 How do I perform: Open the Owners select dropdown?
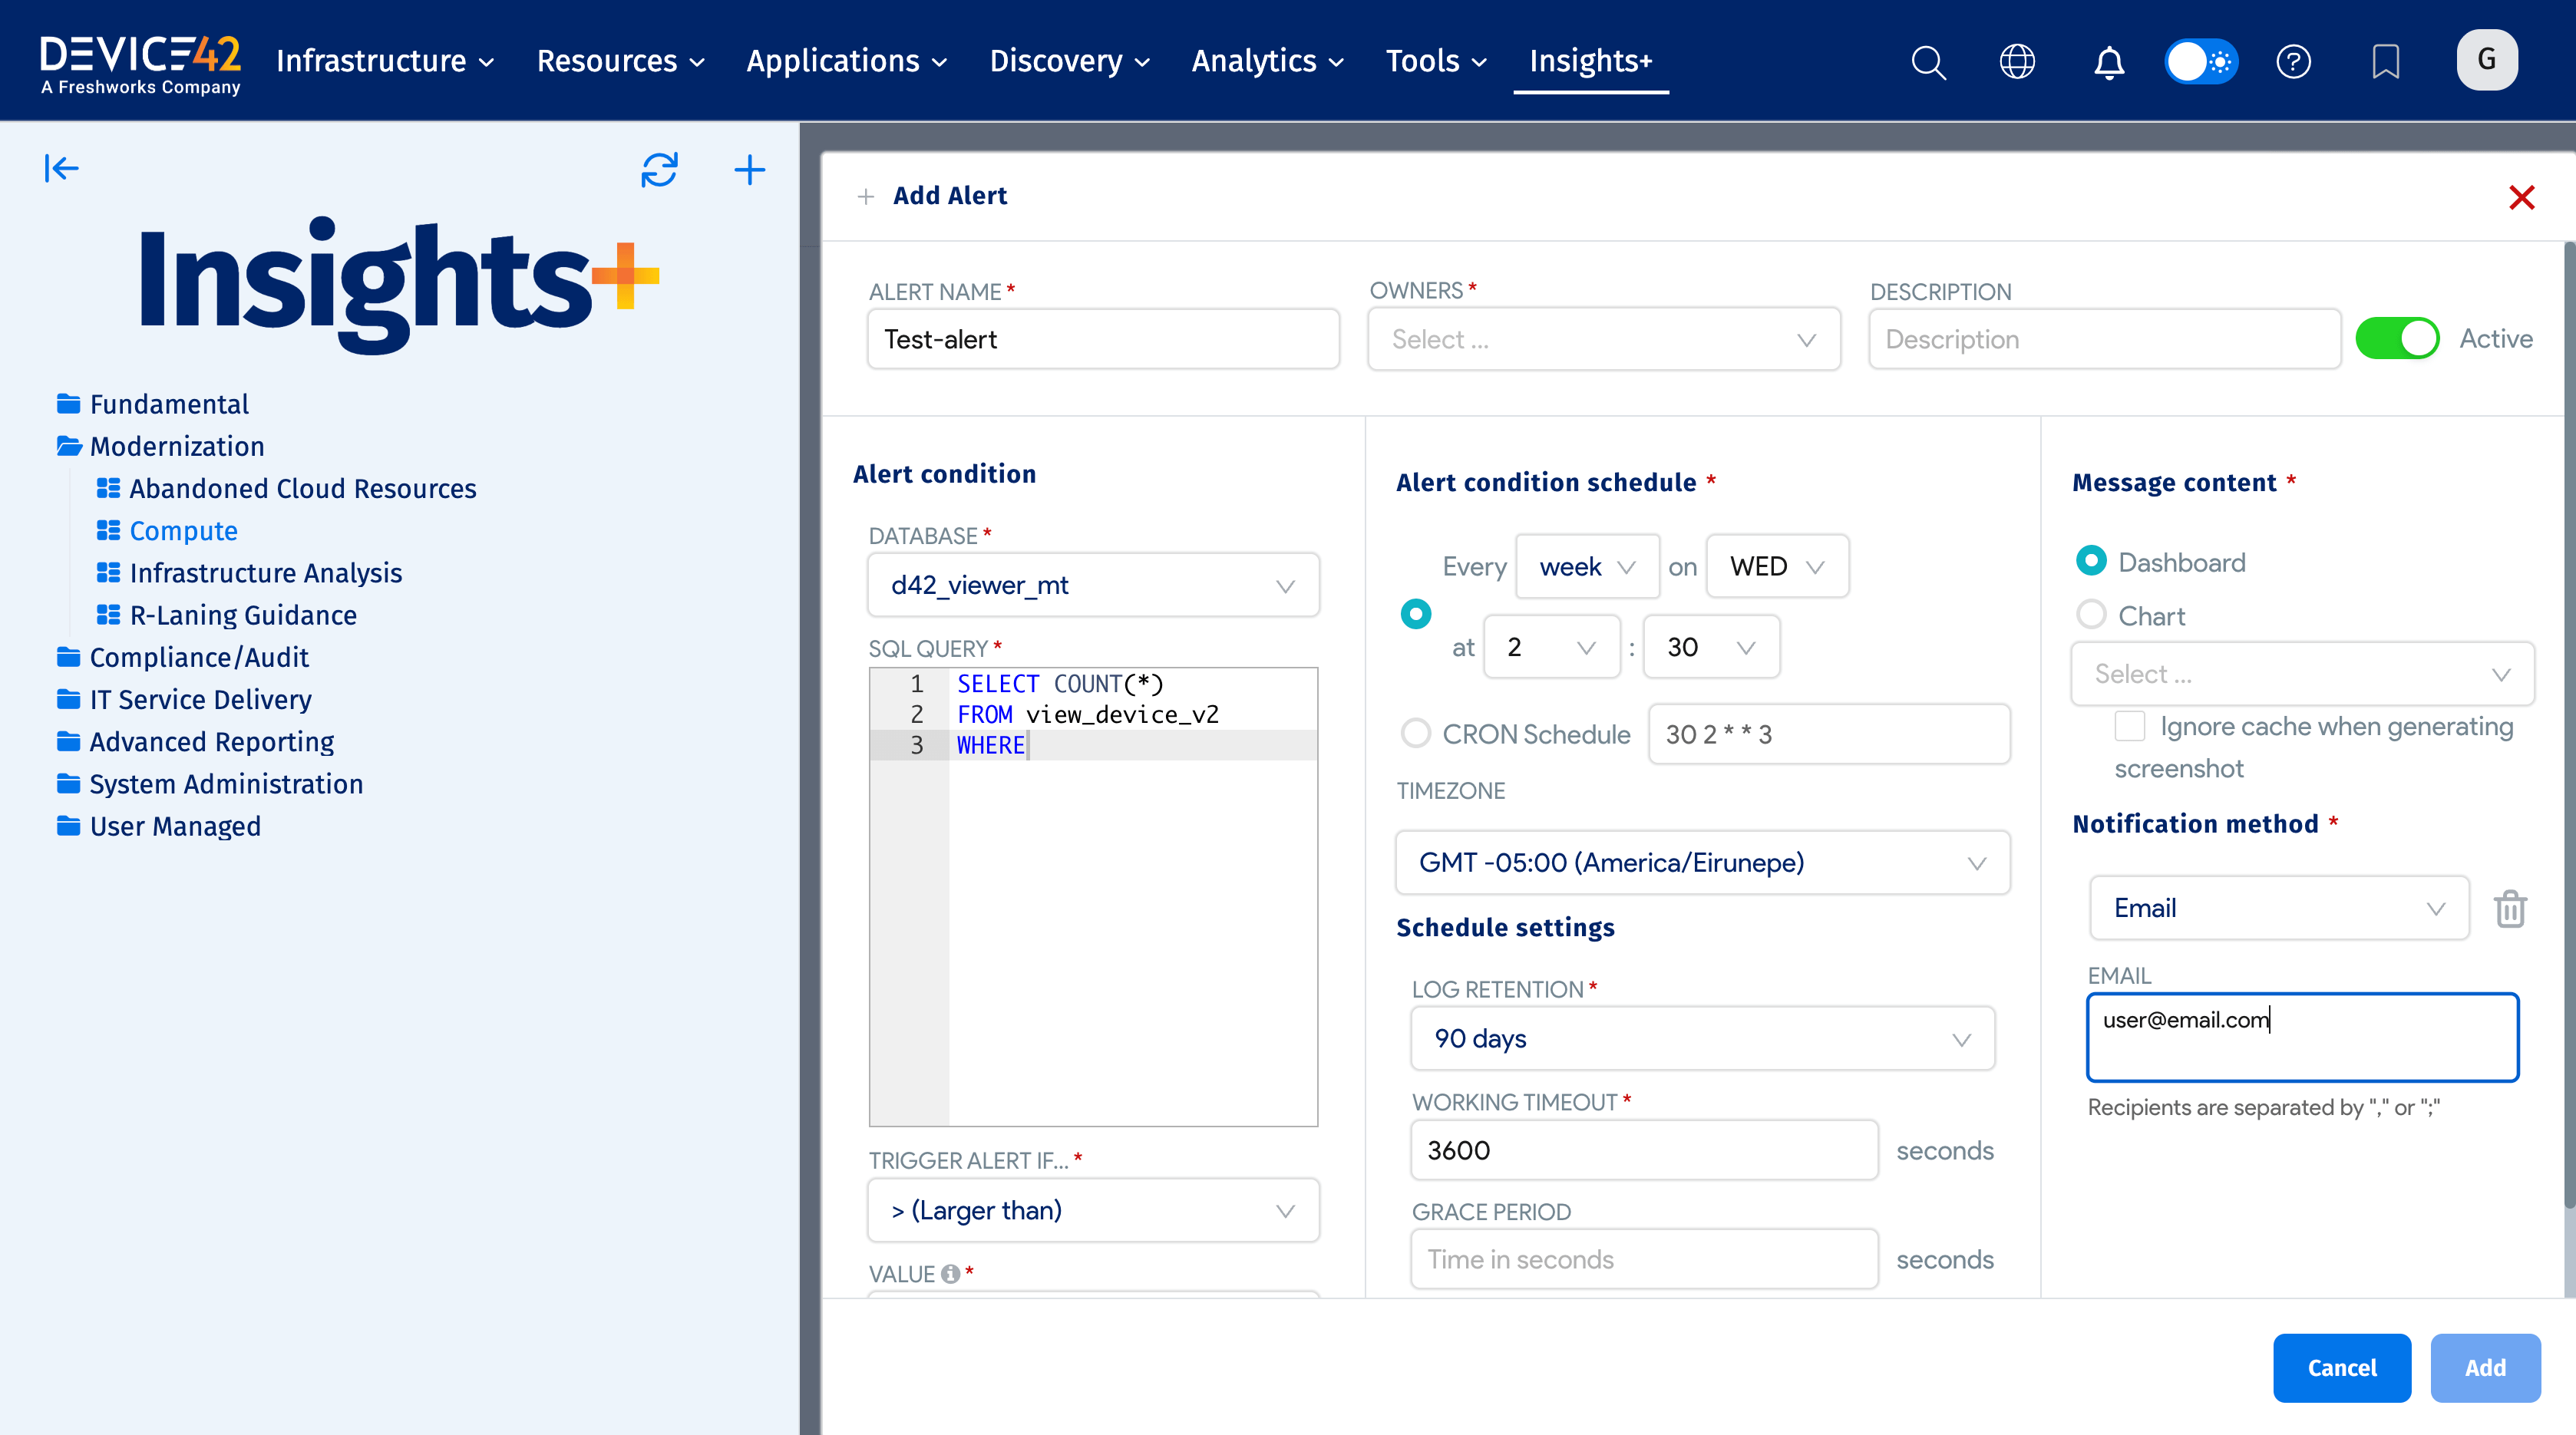click(1603, 340)
